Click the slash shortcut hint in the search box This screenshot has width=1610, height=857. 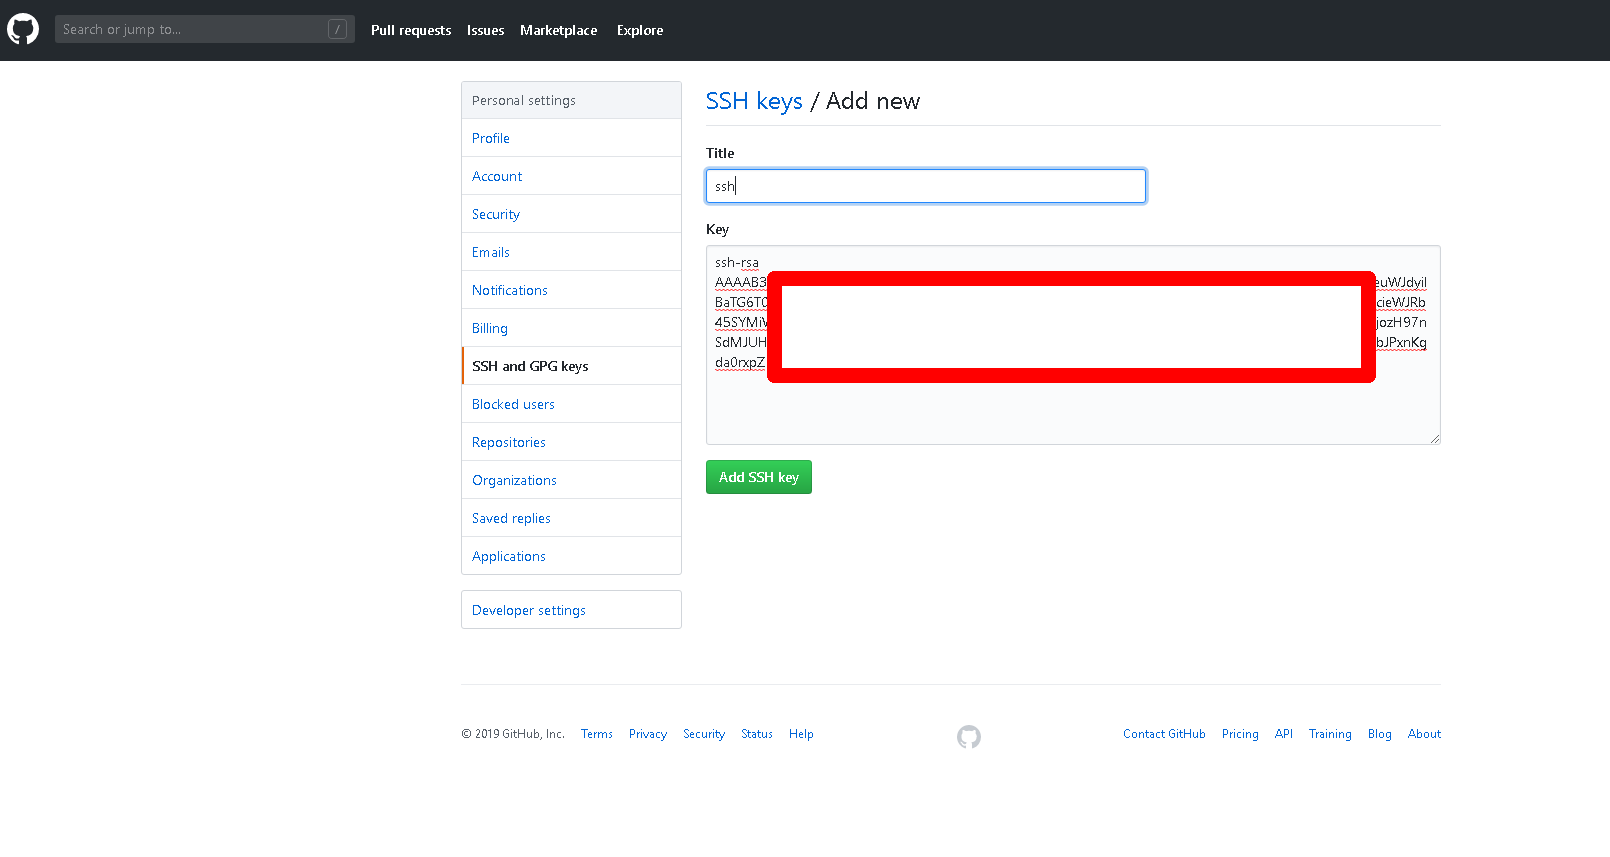[x=338, y=29]
